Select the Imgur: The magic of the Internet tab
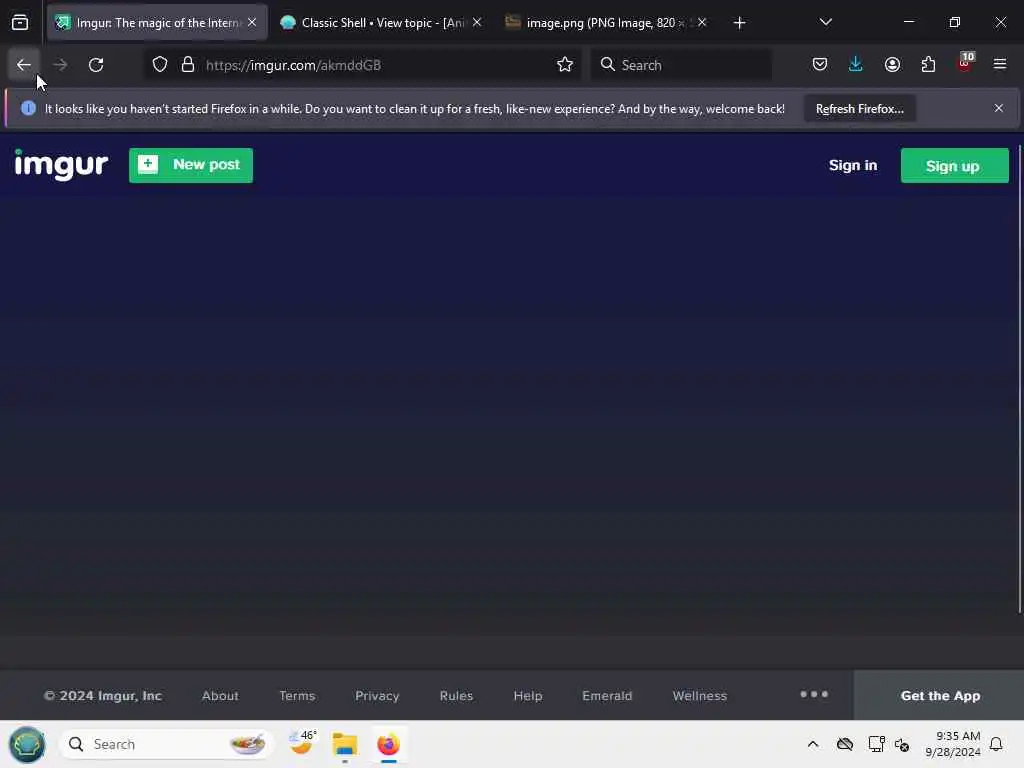Image resolution: width=1024 pixels, height=768 pixels. [157, 23]
